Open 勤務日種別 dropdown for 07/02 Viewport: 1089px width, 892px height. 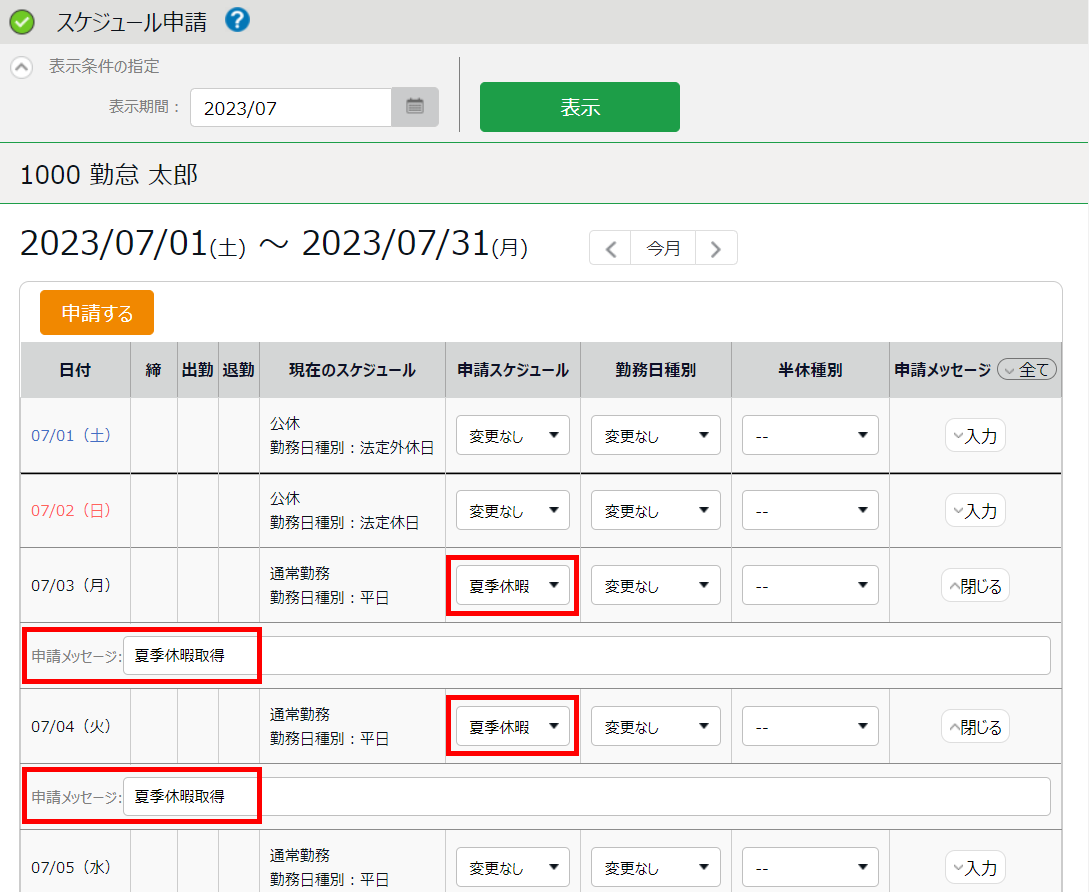(655, 511)
